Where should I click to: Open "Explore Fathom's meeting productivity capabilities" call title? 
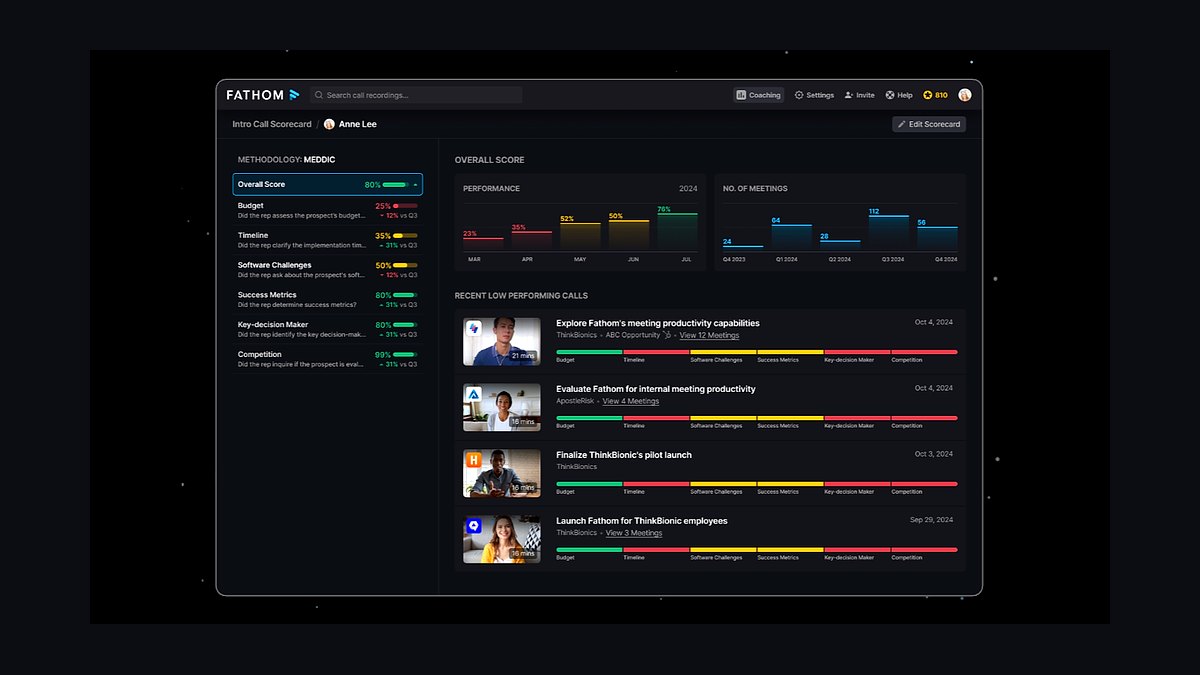pyautogui.click(x=658, y=323)
